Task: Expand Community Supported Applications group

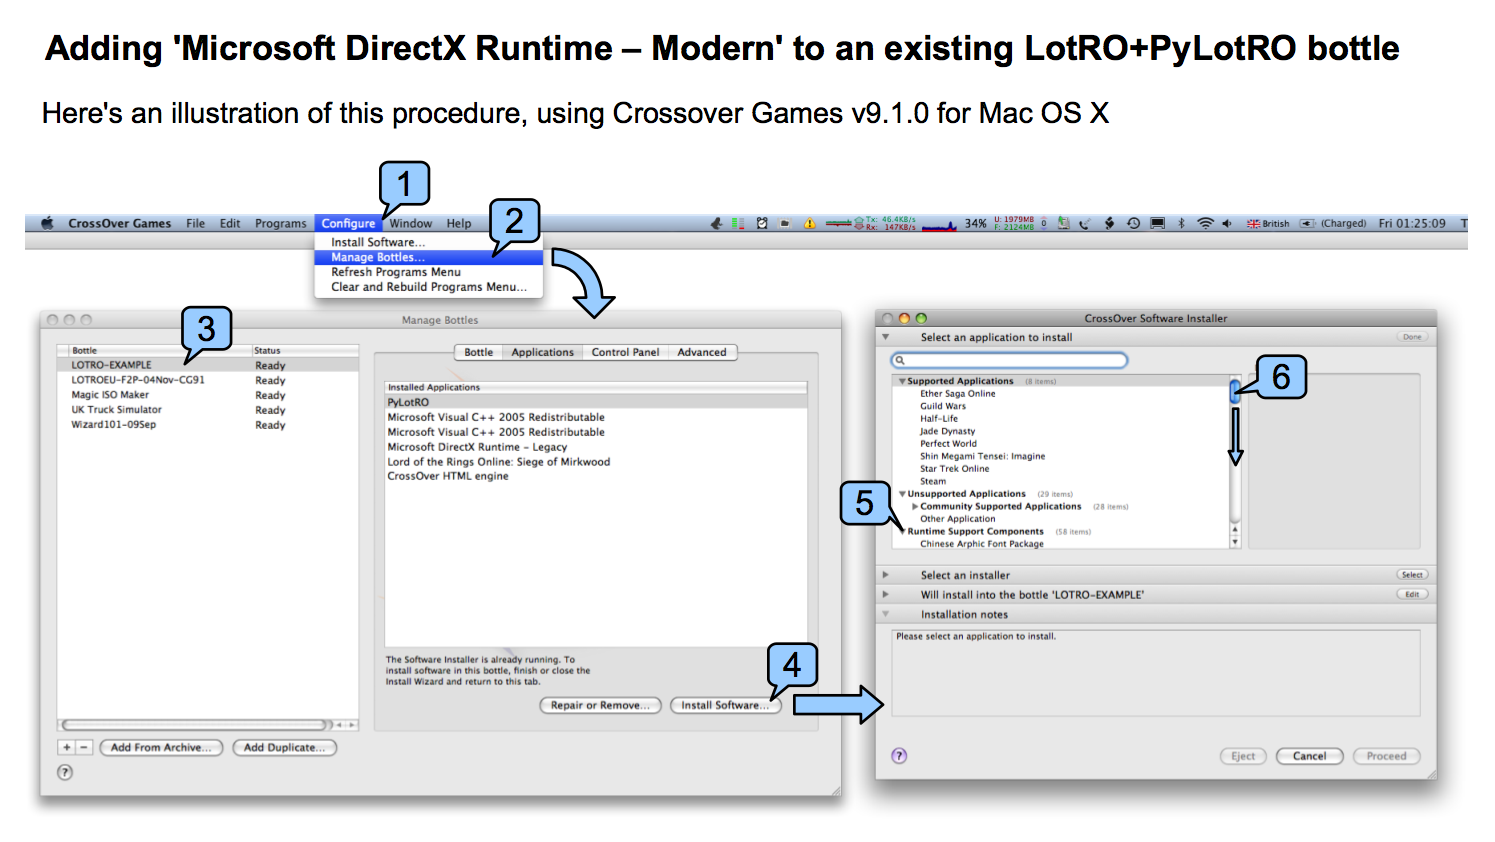Action: [915, 506]
